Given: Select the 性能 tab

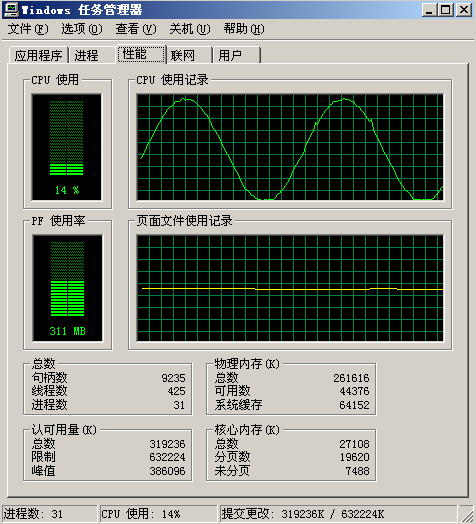Looking at the screenshot, I should pyautogui.click(x=142, y=54).
